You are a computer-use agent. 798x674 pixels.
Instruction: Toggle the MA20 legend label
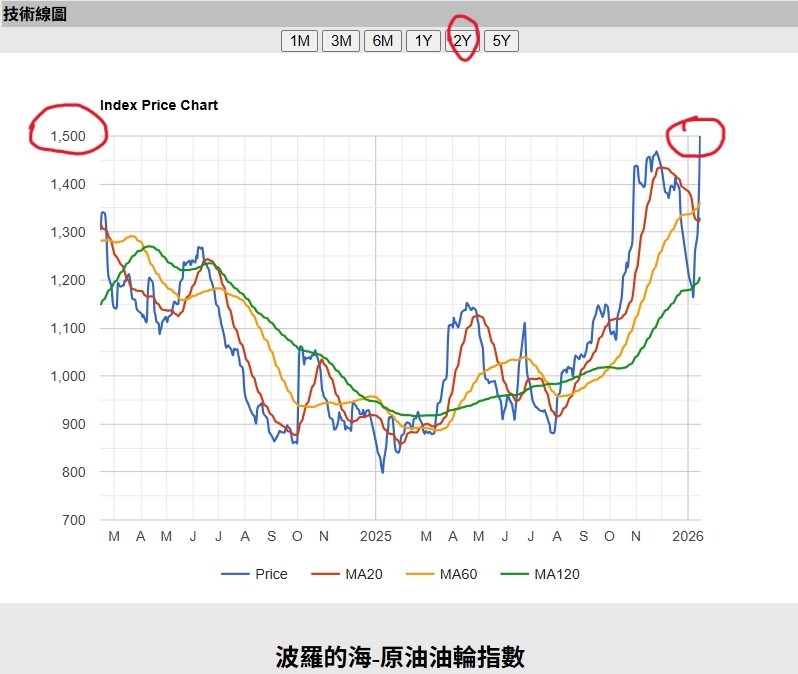point(363,574)
